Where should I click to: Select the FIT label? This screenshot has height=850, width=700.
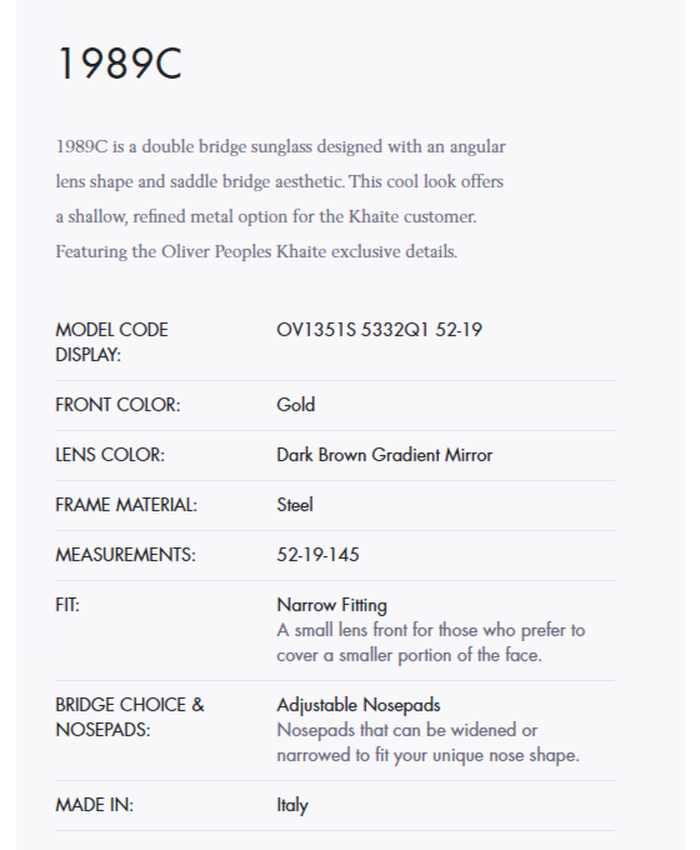coord(67,605)
